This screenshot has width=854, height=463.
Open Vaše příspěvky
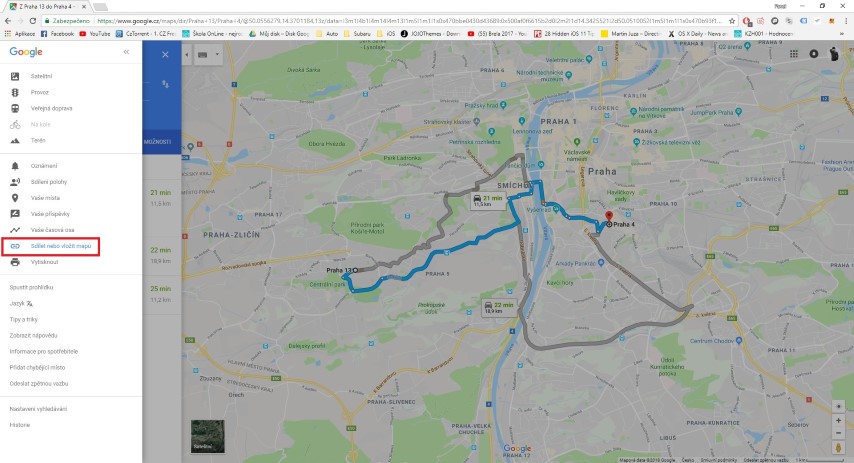(x=50, y=214)
